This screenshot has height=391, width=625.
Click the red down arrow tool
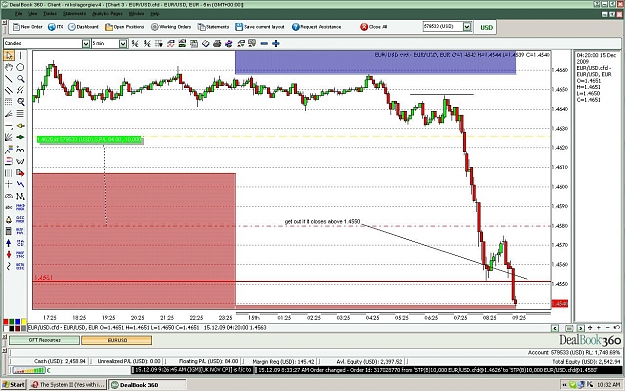click(x=9, y=254)
